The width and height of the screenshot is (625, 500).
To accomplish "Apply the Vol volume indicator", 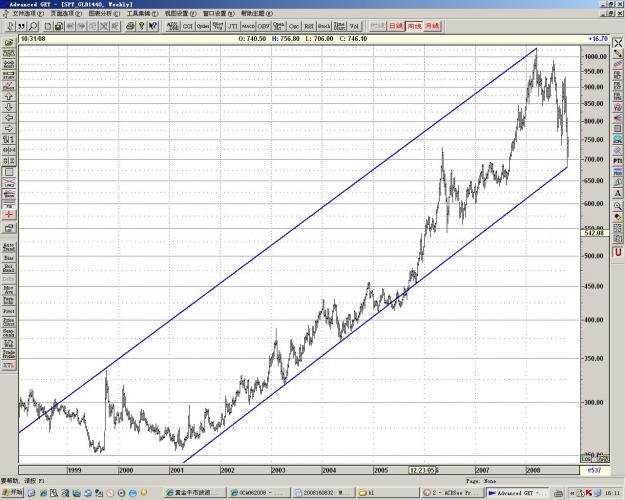I will [x=354, y=26].
